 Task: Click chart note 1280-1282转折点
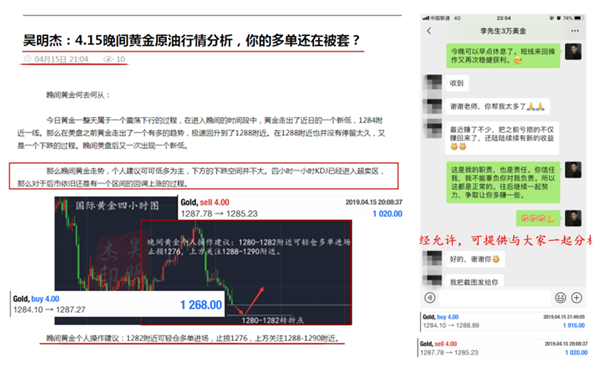[272, 320]
